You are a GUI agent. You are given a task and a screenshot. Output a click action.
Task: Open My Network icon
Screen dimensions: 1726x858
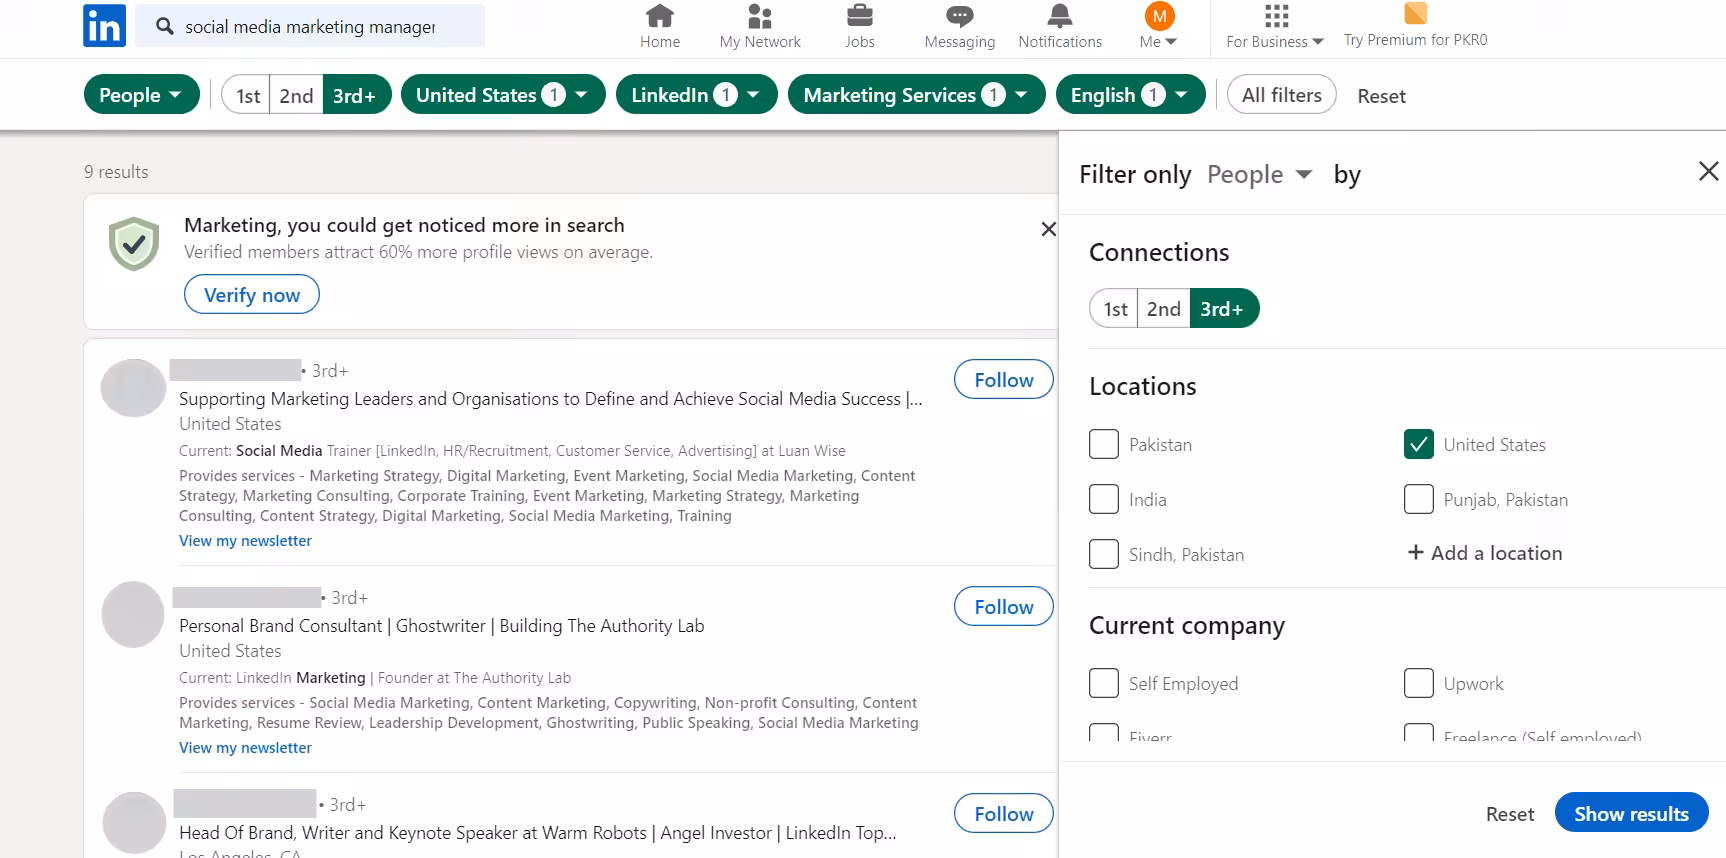(760, 16)
